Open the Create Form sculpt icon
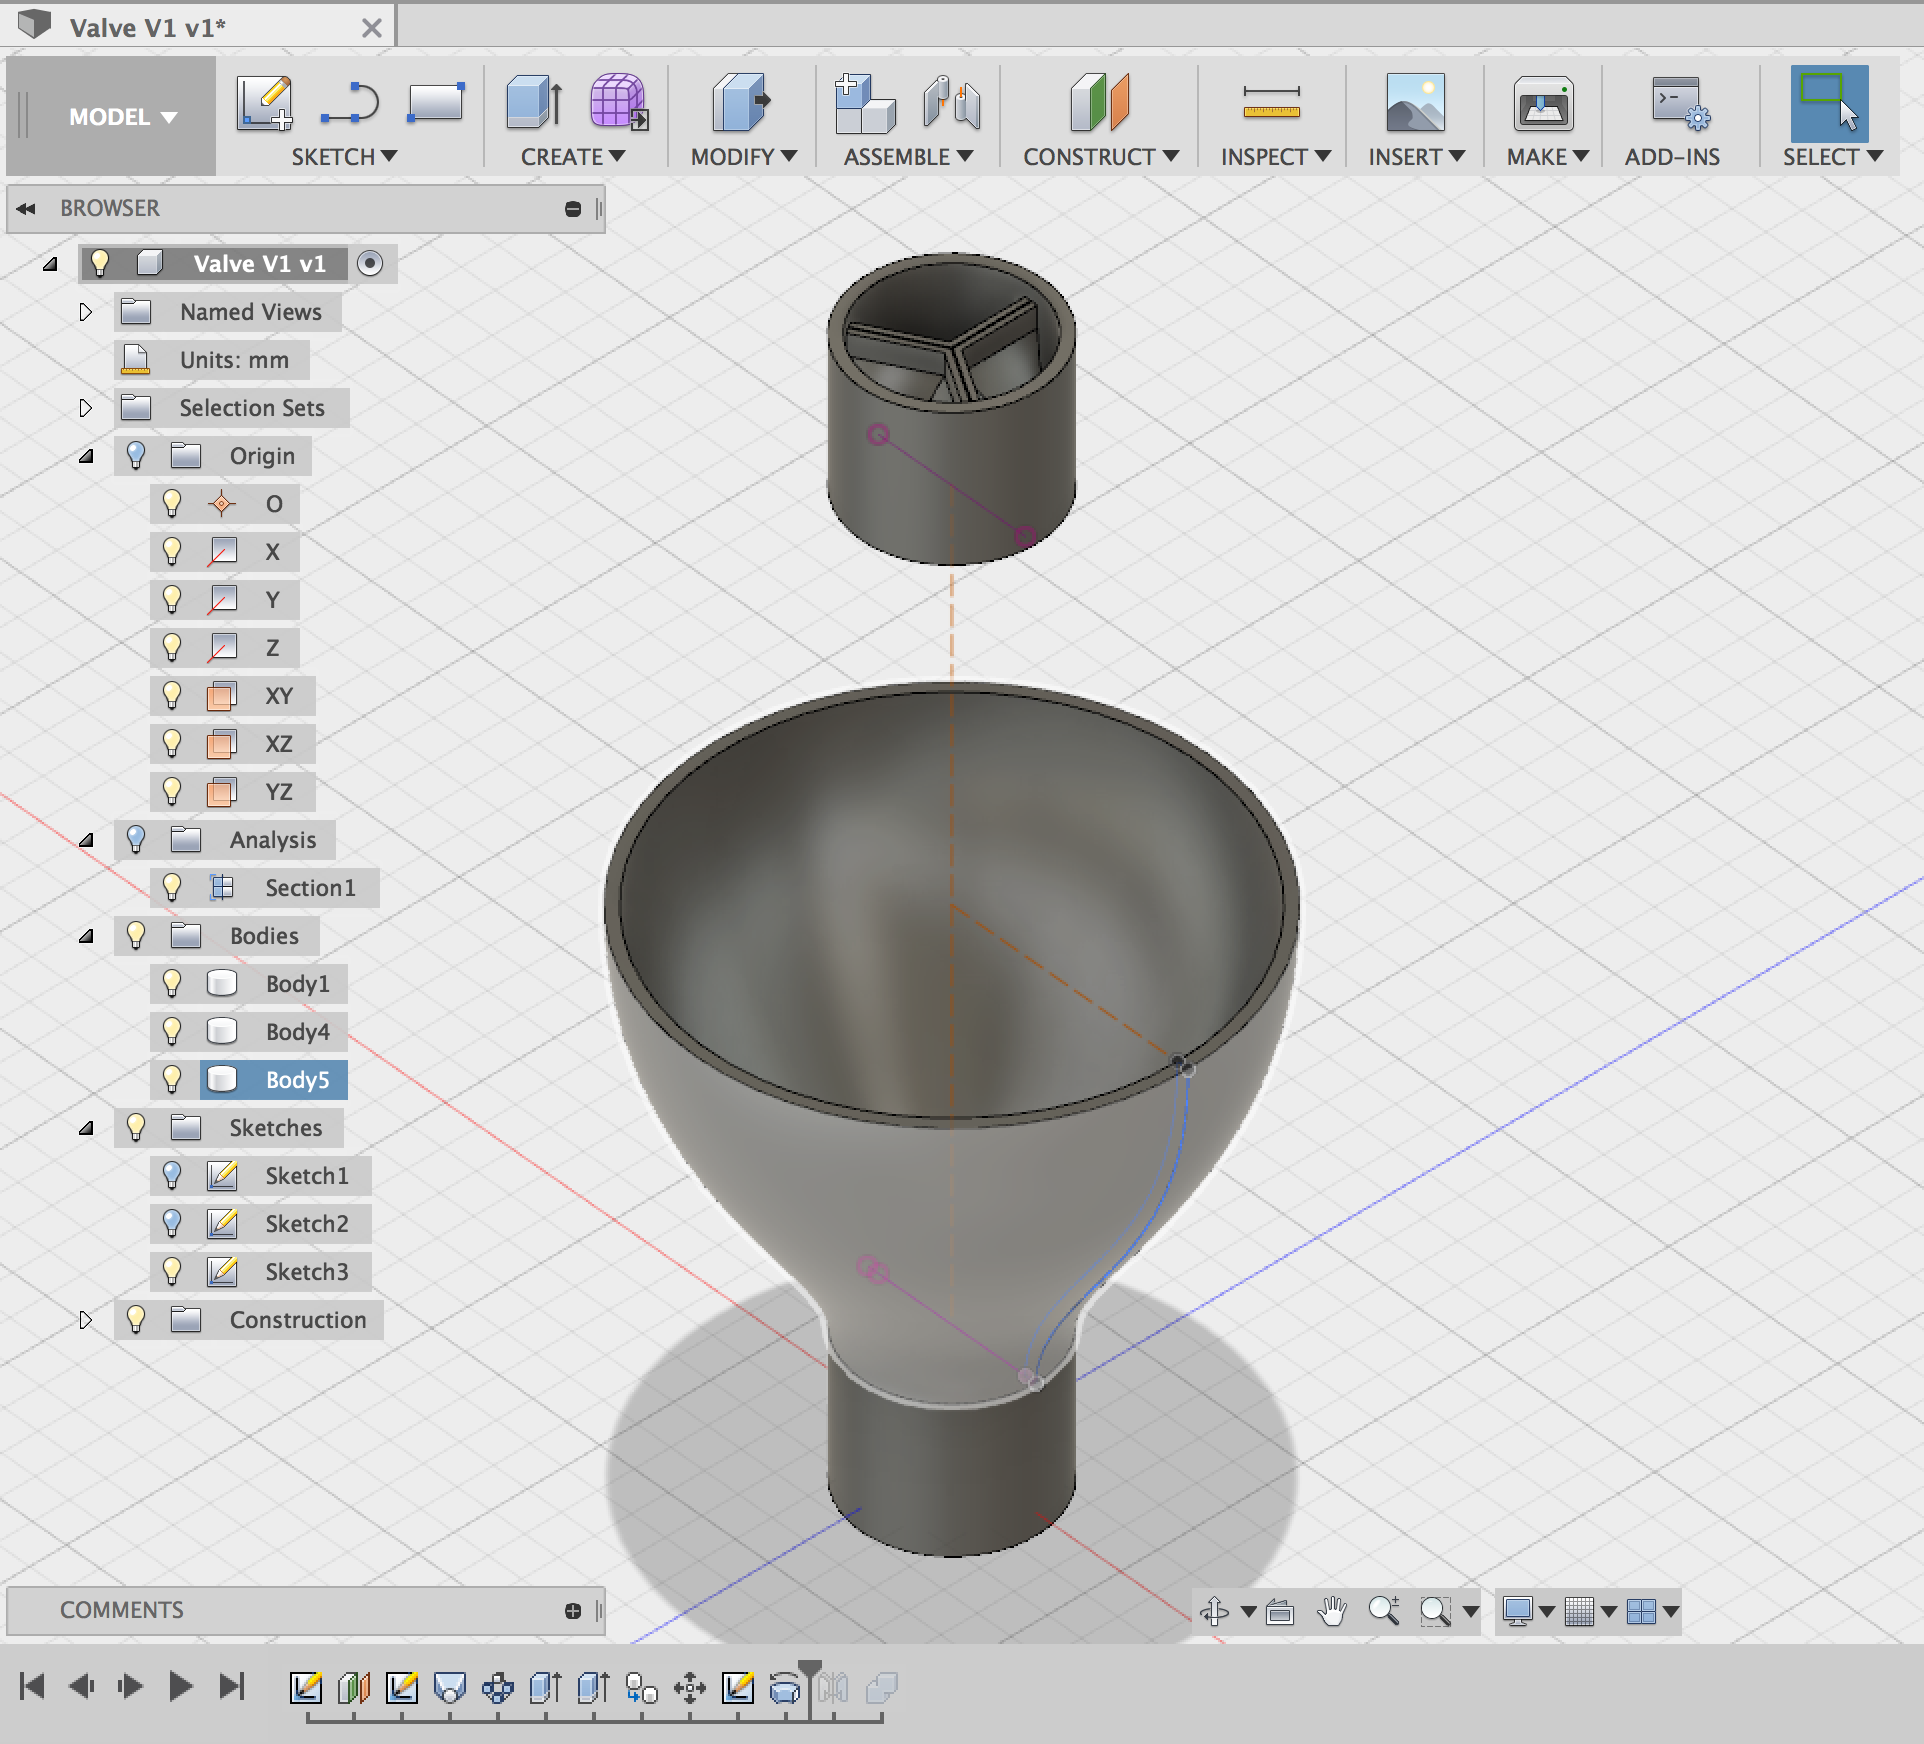 pyautogui.click(x=619, y=103)
